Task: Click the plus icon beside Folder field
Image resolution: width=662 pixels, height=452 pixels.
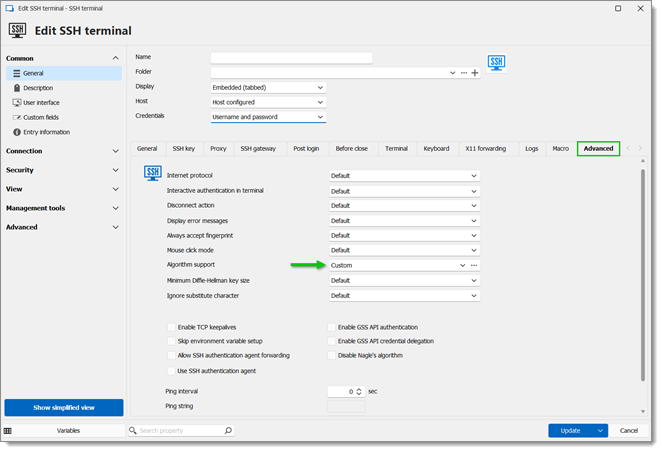Action: (475, 73)
